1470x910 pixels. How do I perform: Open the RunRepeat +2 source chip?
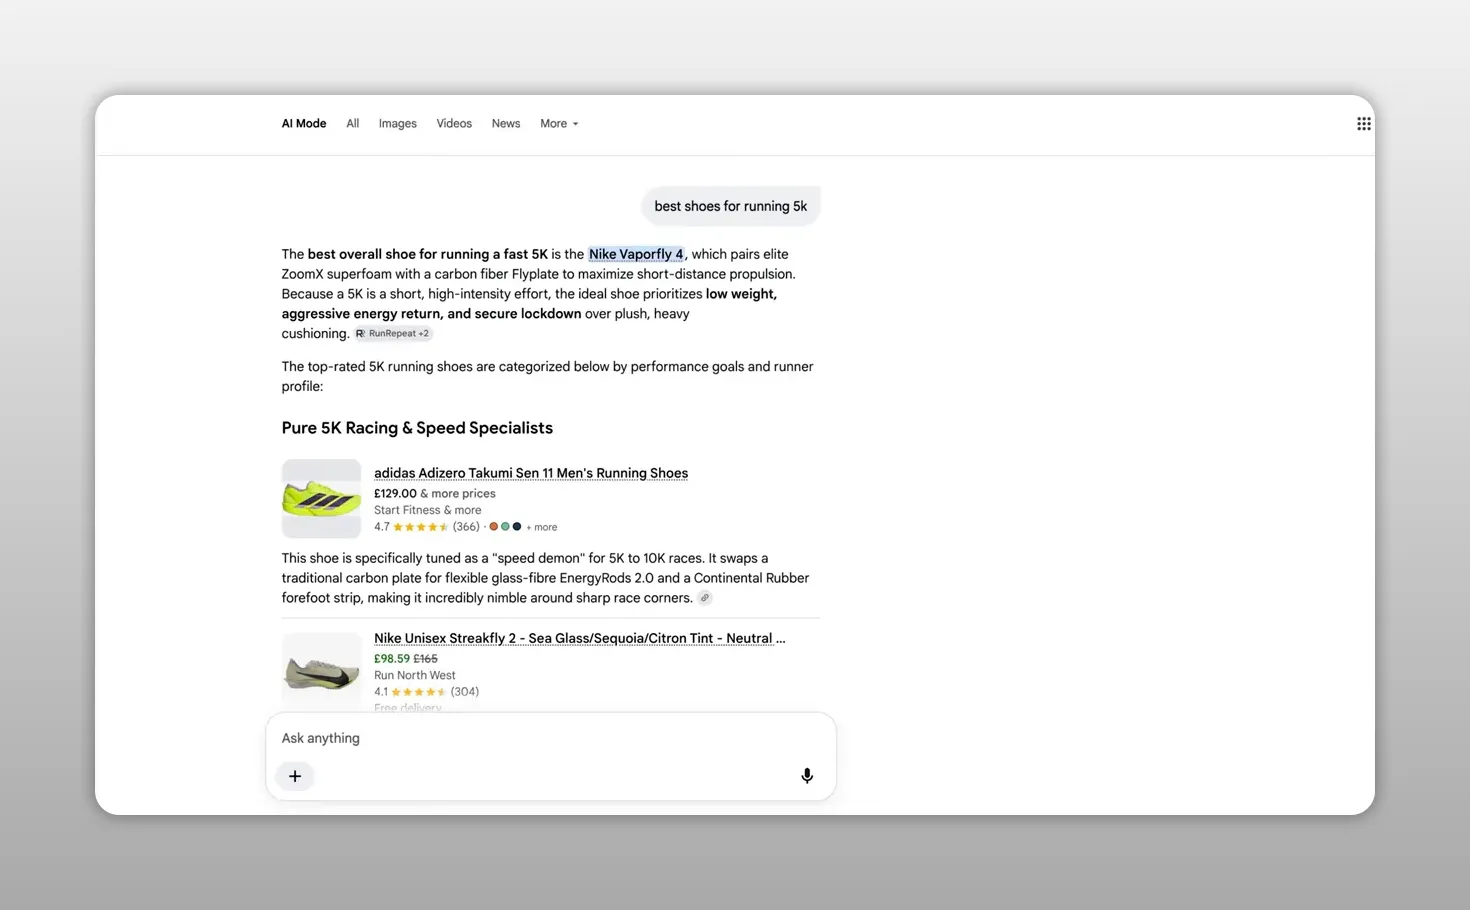coord(393,334)
